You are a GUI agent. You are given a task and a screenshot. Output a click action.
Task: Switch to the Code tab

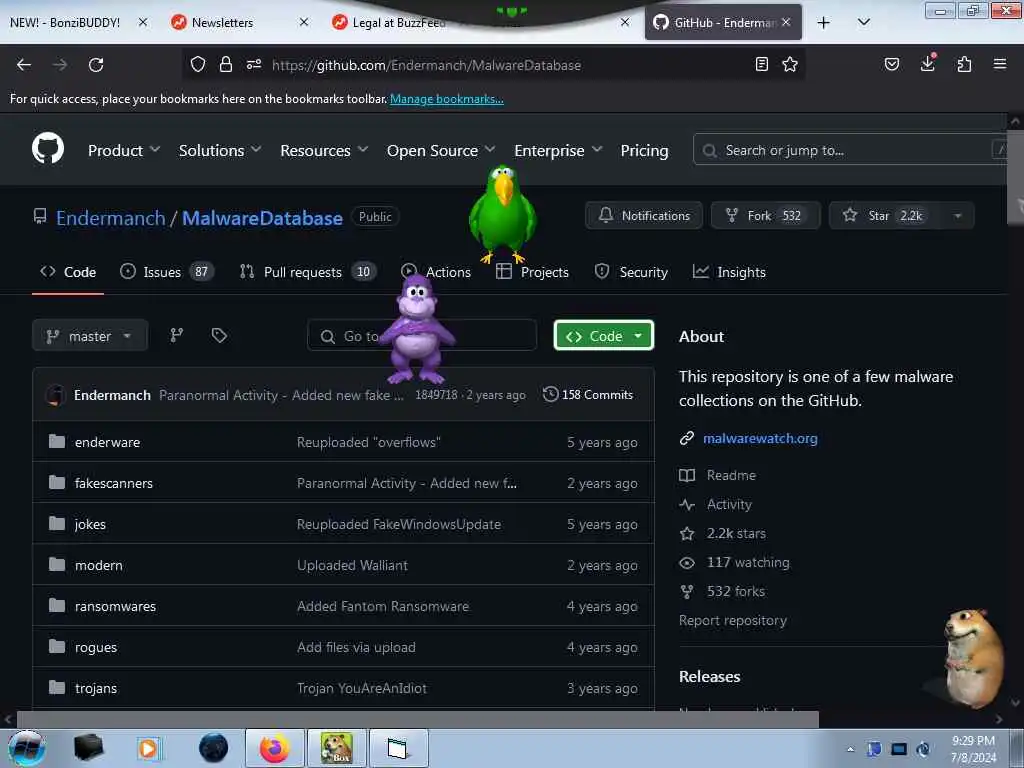pyautogui.click(x=68, y=272)
